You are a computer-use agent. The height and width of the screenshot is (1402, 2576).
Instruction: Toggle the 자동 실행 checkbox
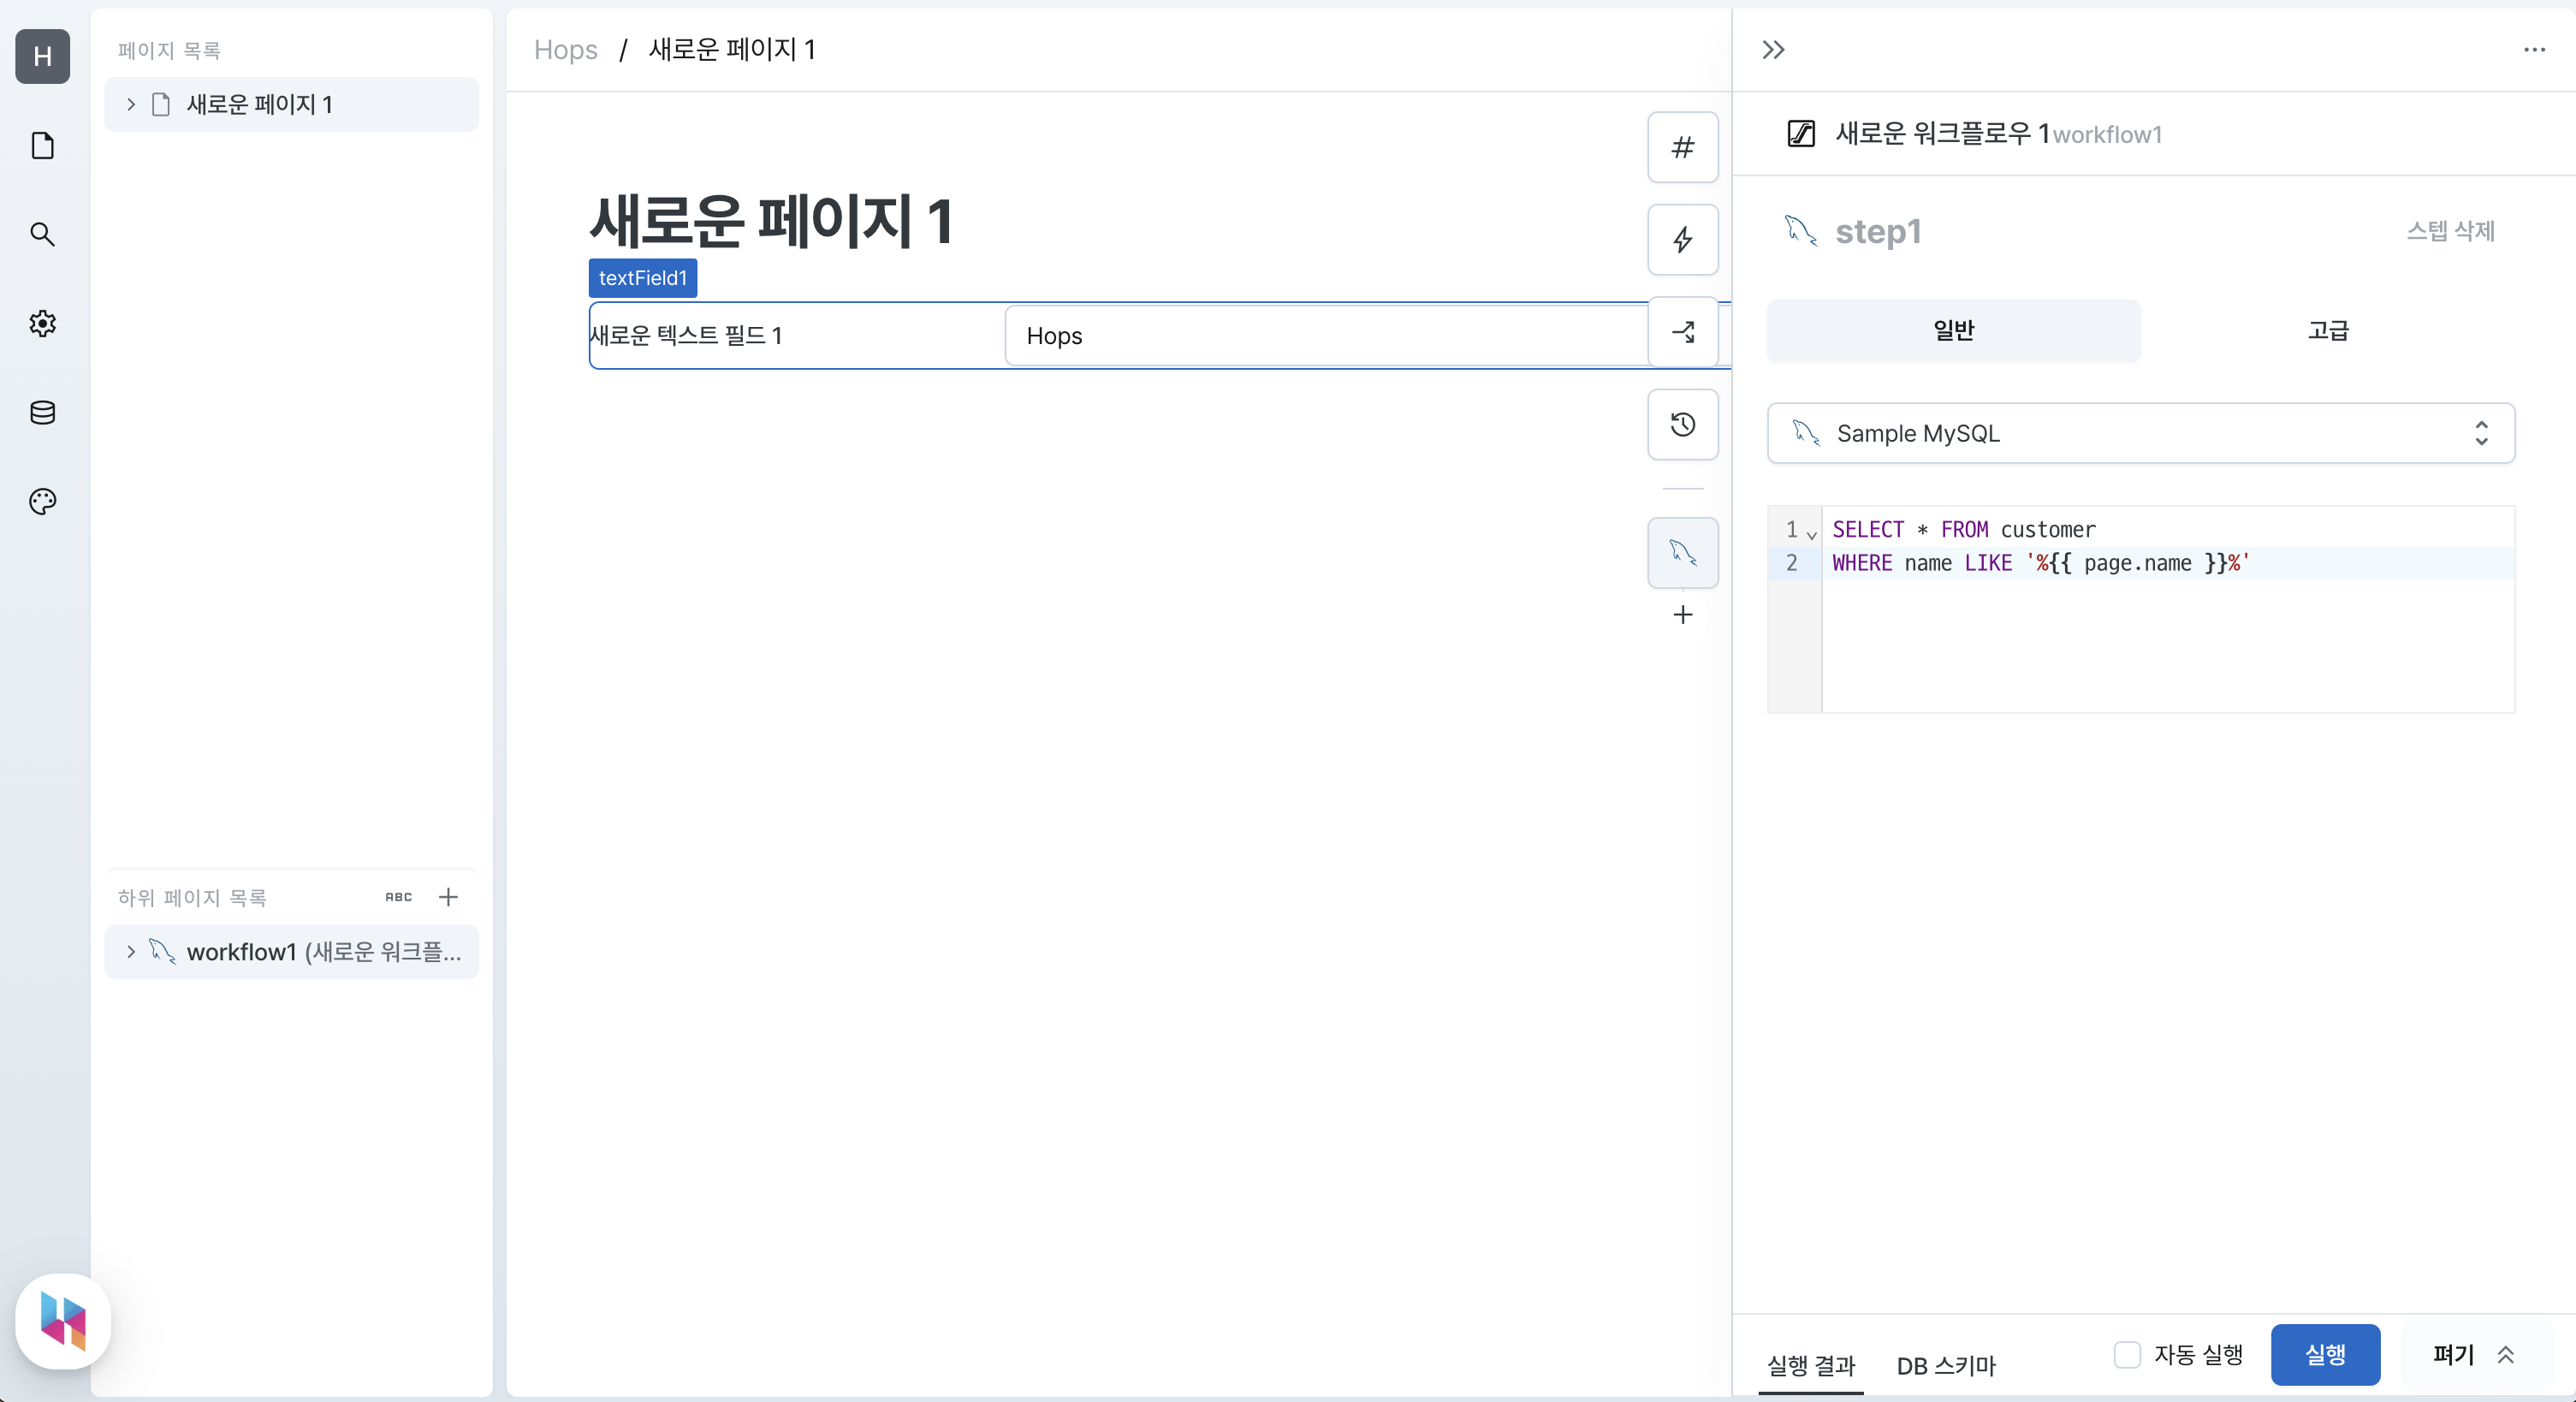pos(2127,1355)
